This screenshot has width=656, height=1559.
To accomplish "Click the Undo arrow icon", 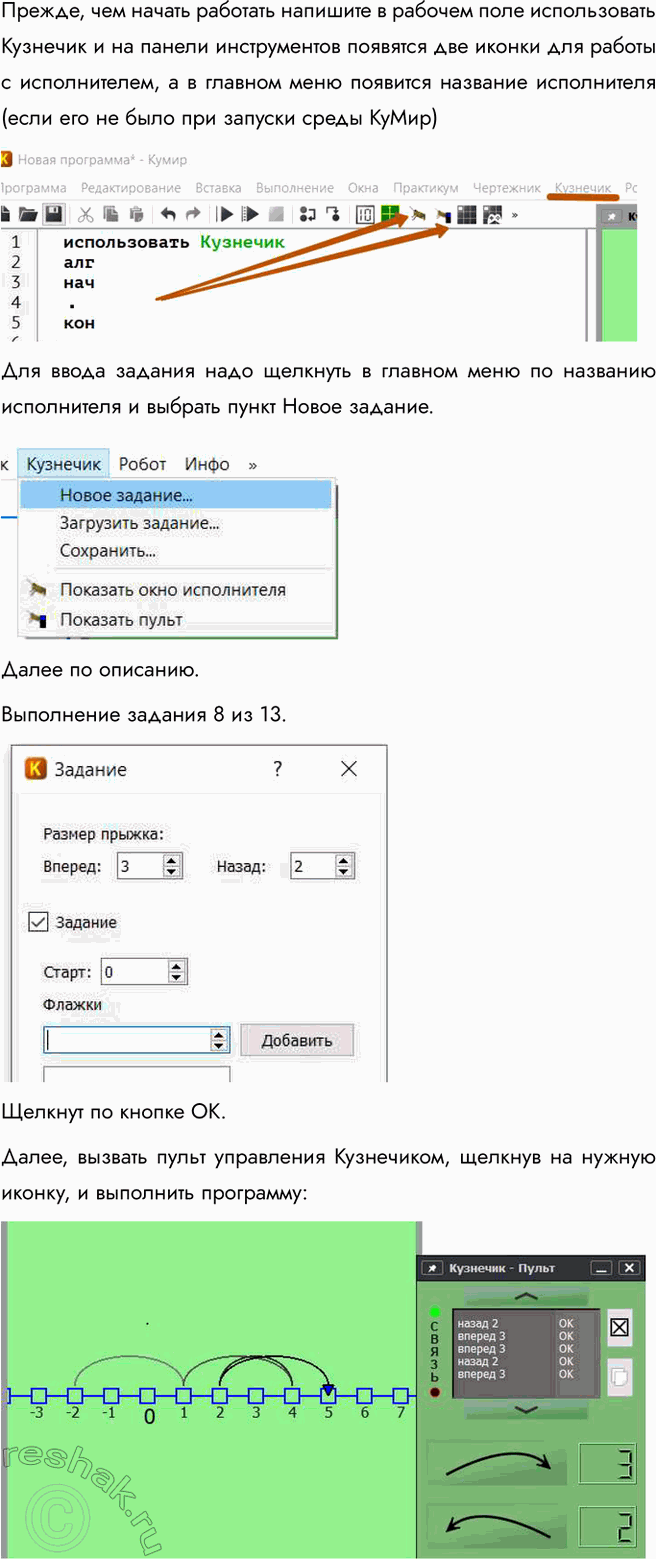I will [x=167, y=214].
